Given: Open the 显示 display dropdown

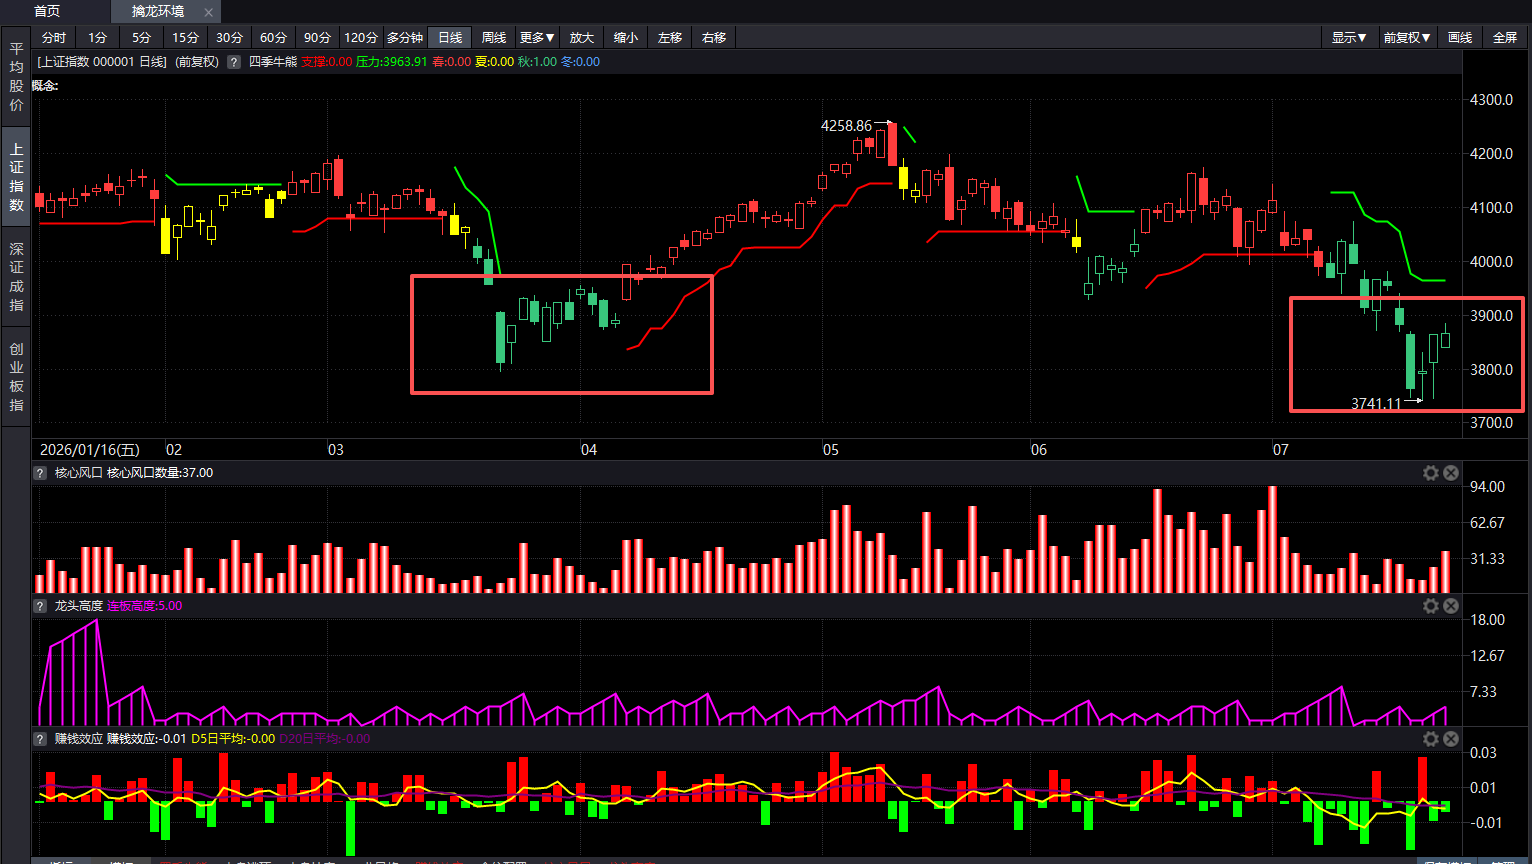Looking at the screenshot, I should pos(1350,37).
